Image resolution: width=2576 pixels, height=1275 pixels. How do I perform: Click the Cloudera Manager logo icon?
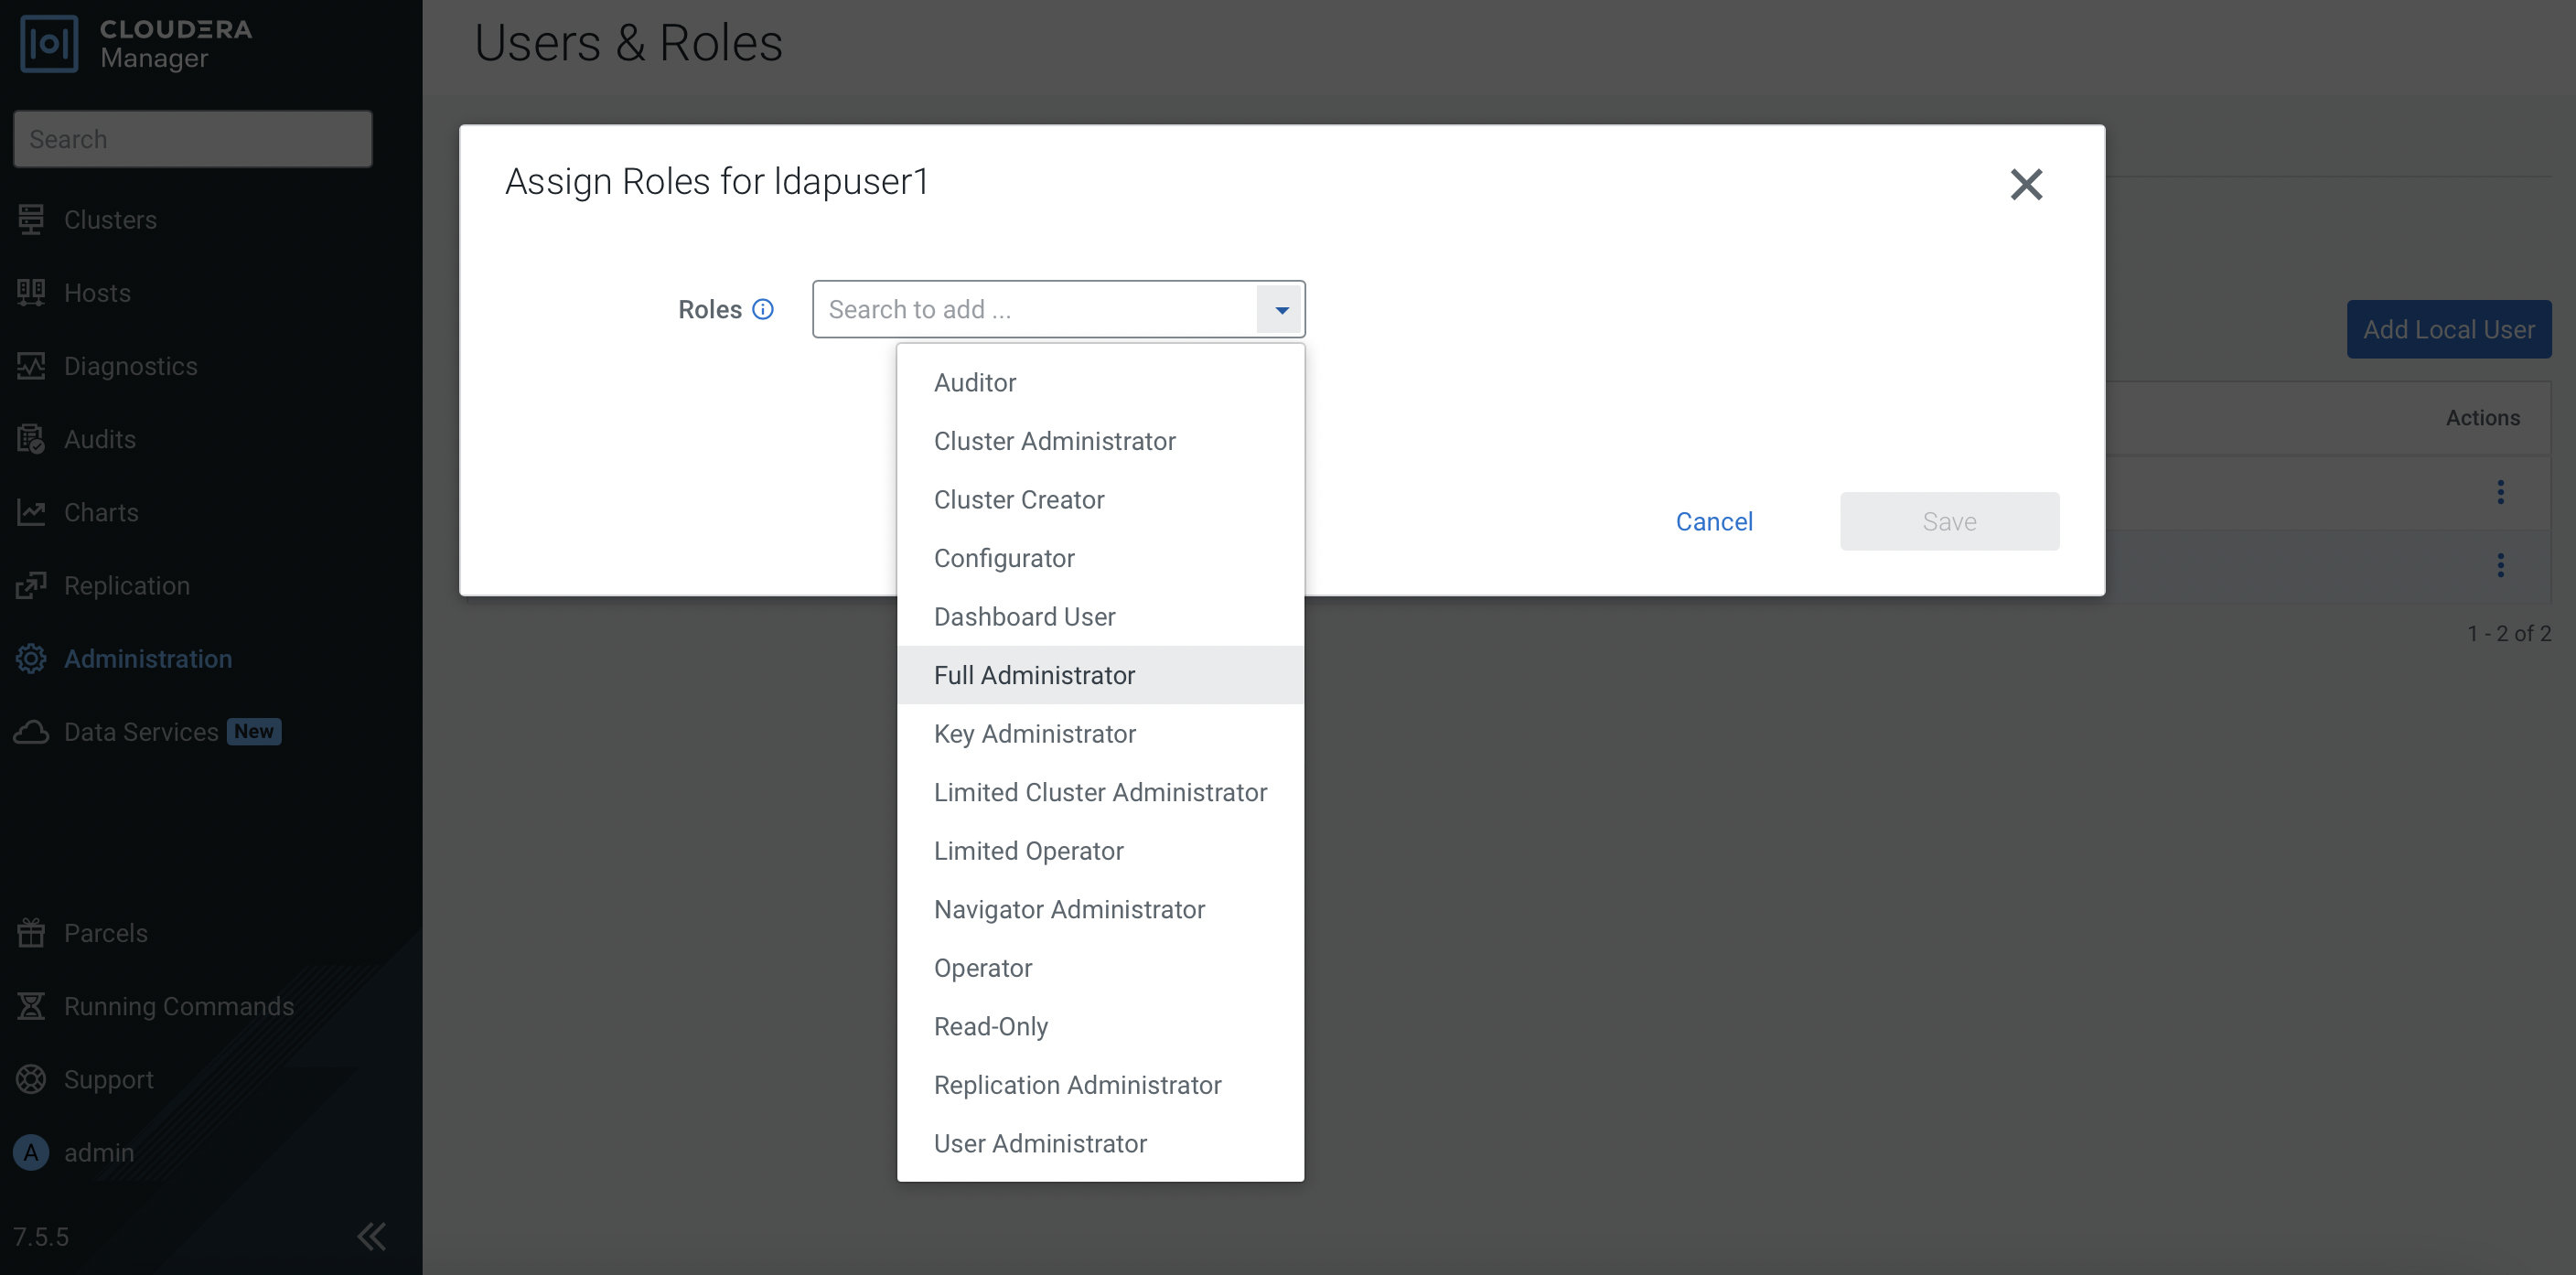(49, 44)
